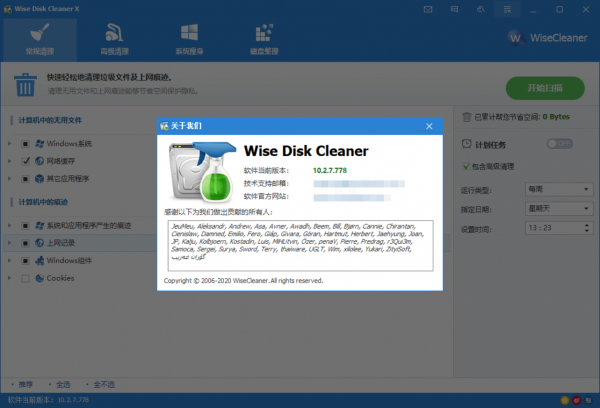The width and height of the screenshot is (600, 408).
Task: Click the puzzle icon beside Windows组件
Action: (39, 261)
